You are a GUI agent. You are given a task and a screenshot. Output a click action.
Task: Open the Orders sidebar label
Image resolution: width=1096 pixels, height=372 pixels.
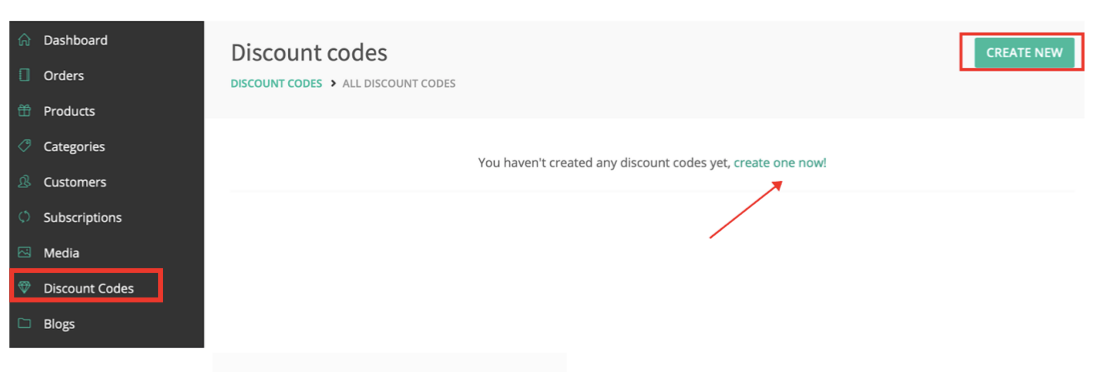coord(64,76)
